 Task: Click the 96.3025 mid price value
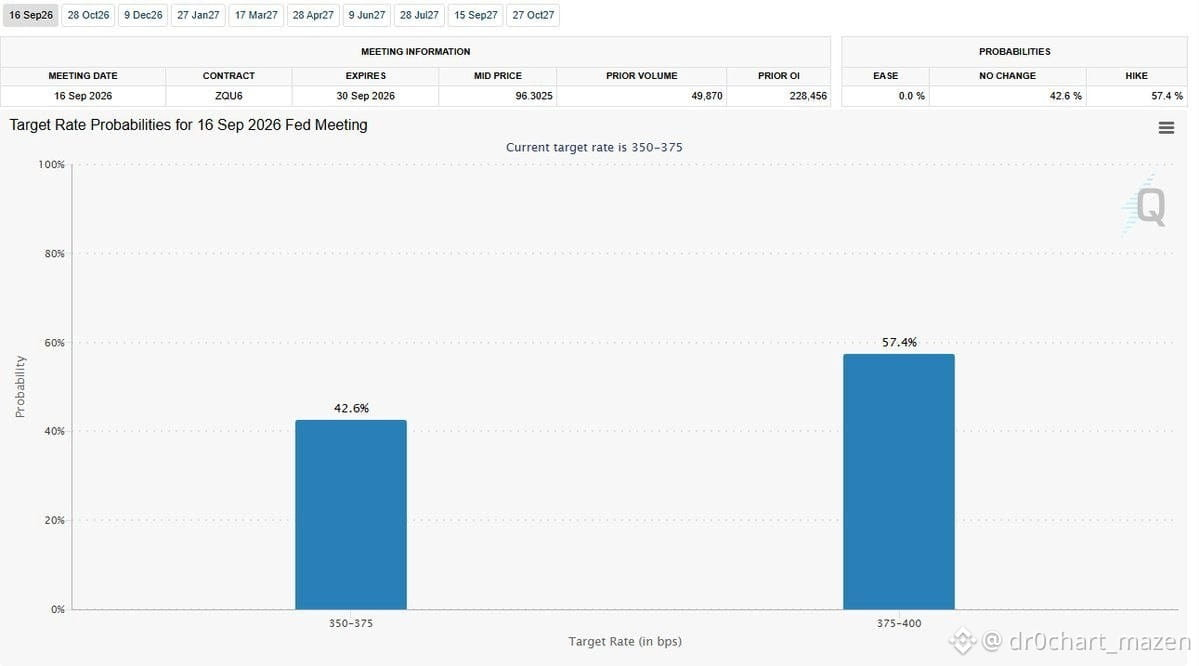[534, 96]
